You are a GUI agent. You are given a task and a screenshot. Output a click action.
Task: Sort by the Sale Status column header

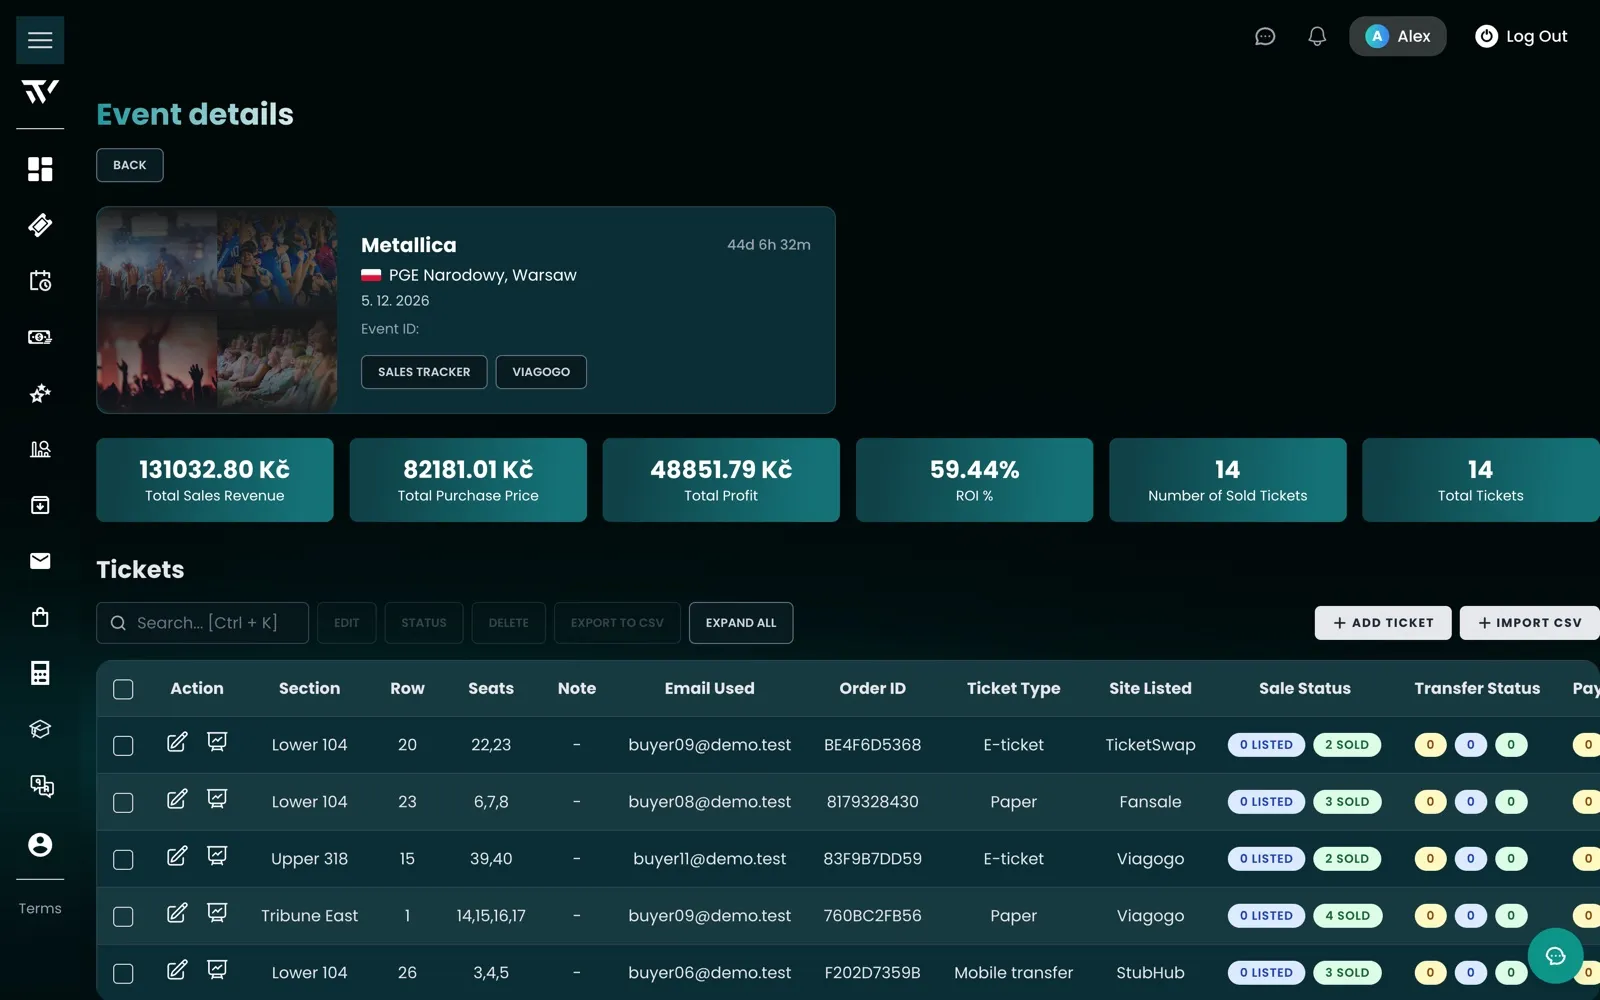1305,688
